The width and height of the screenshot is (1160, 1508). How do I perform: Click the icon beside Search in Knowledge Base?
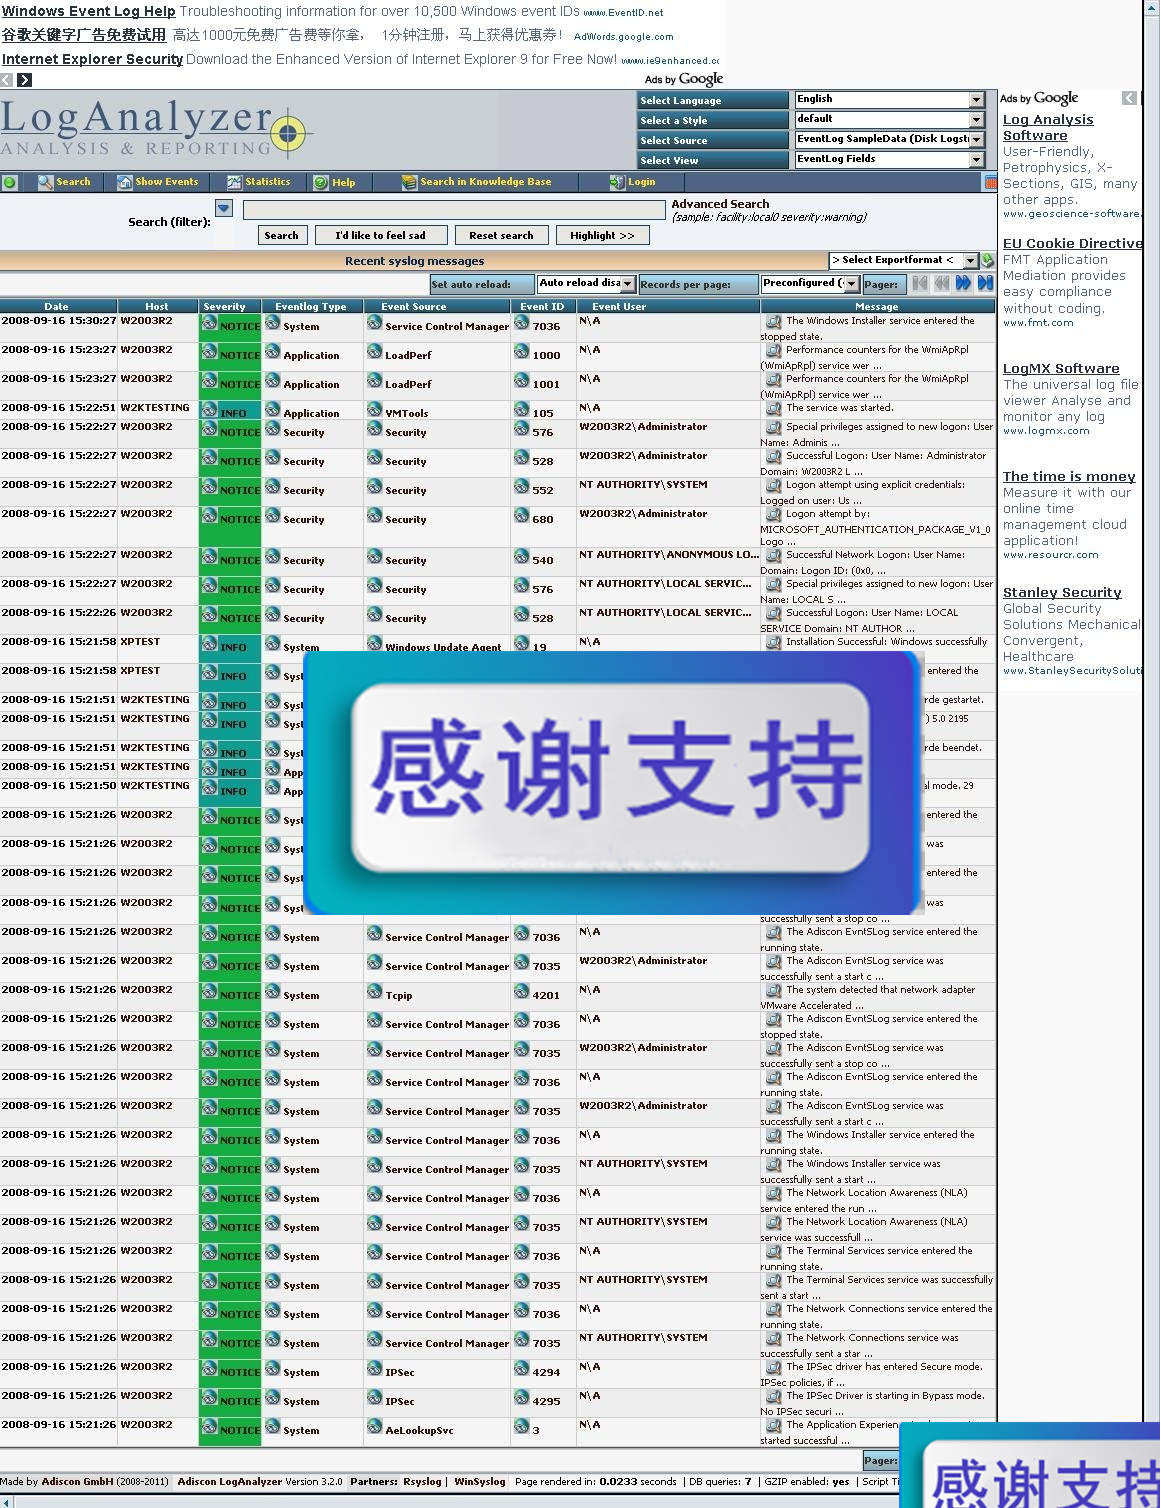point(409,182)
